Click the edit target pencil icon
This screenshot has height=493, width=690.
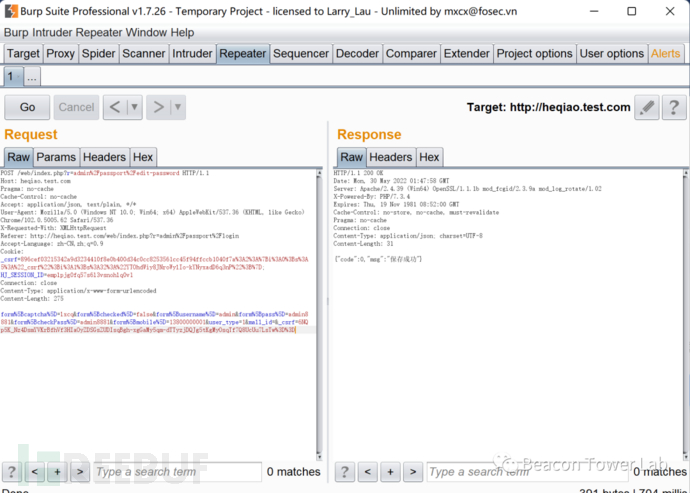(646, 107)
